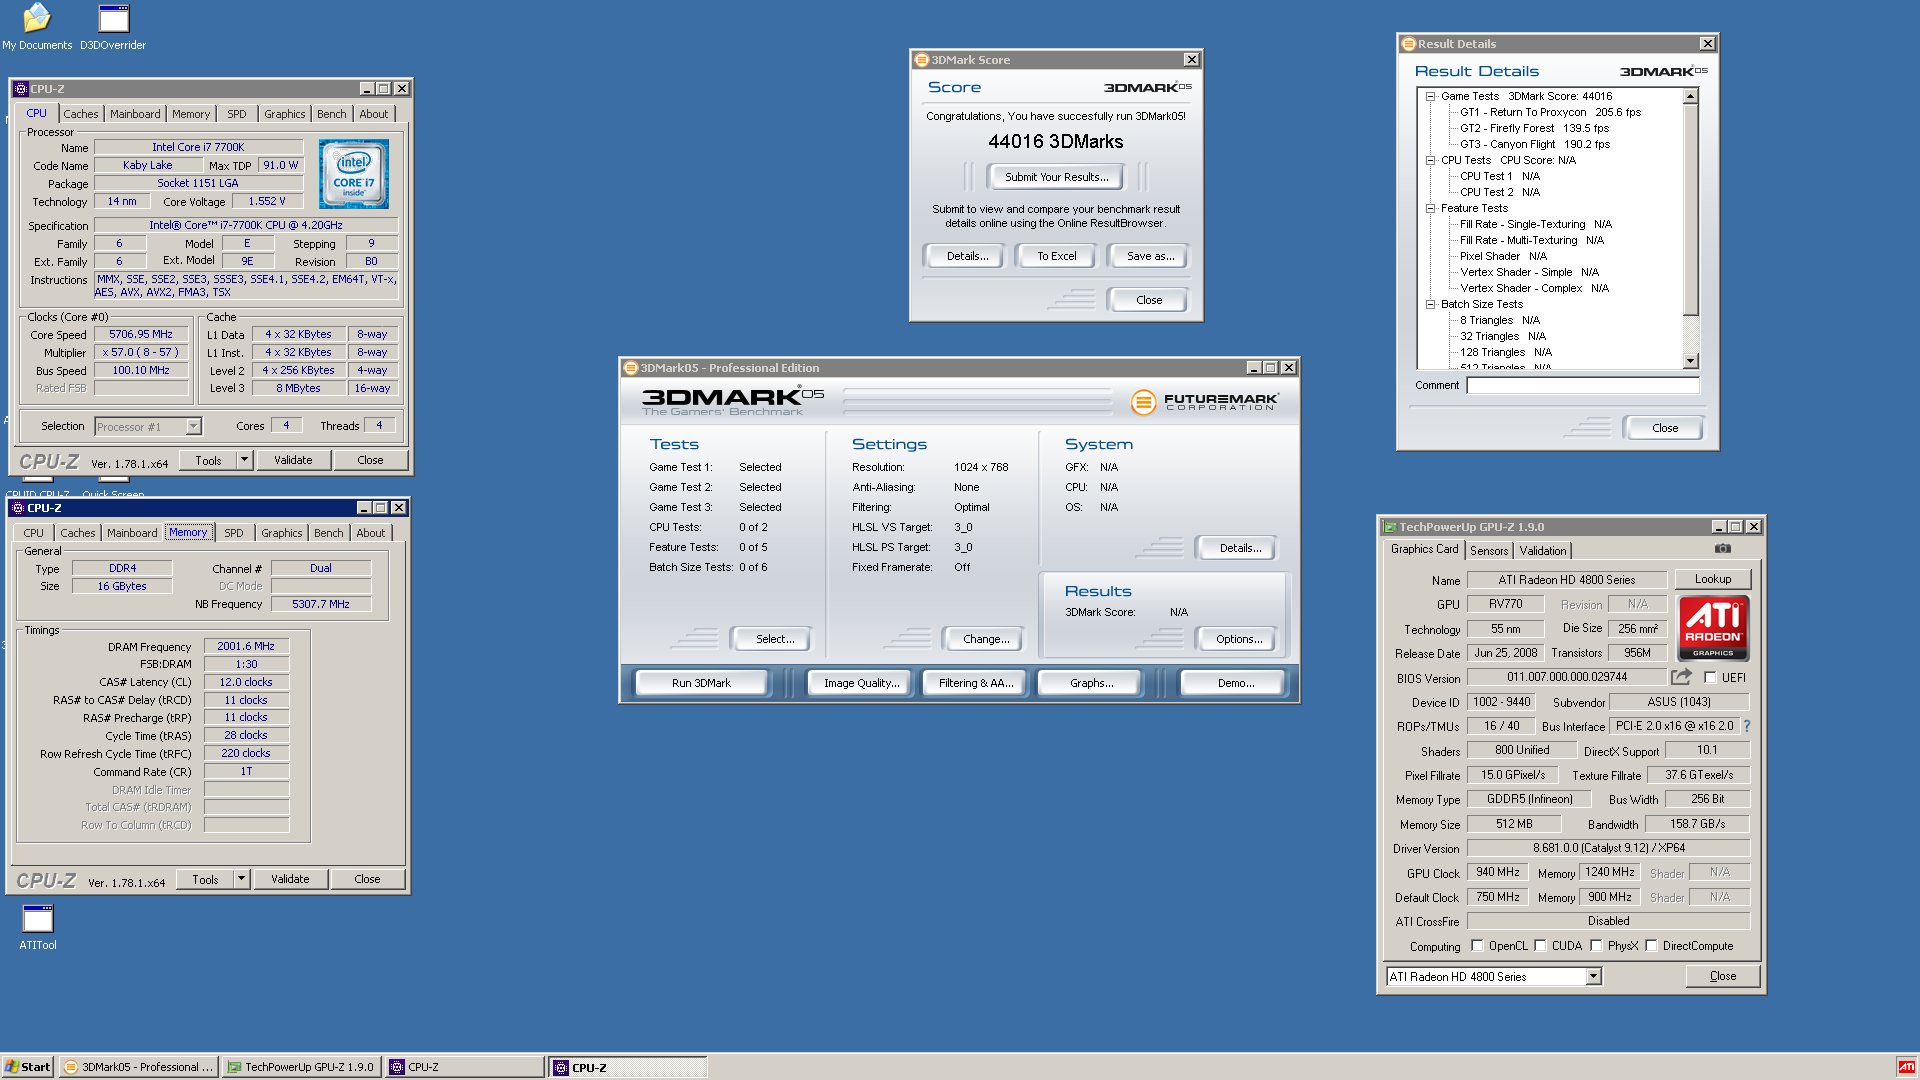Open the Tools dropdown arrow in CPU-Z Memory window
Viewport: 1920px width, 1080px height.
coord(241,879)
